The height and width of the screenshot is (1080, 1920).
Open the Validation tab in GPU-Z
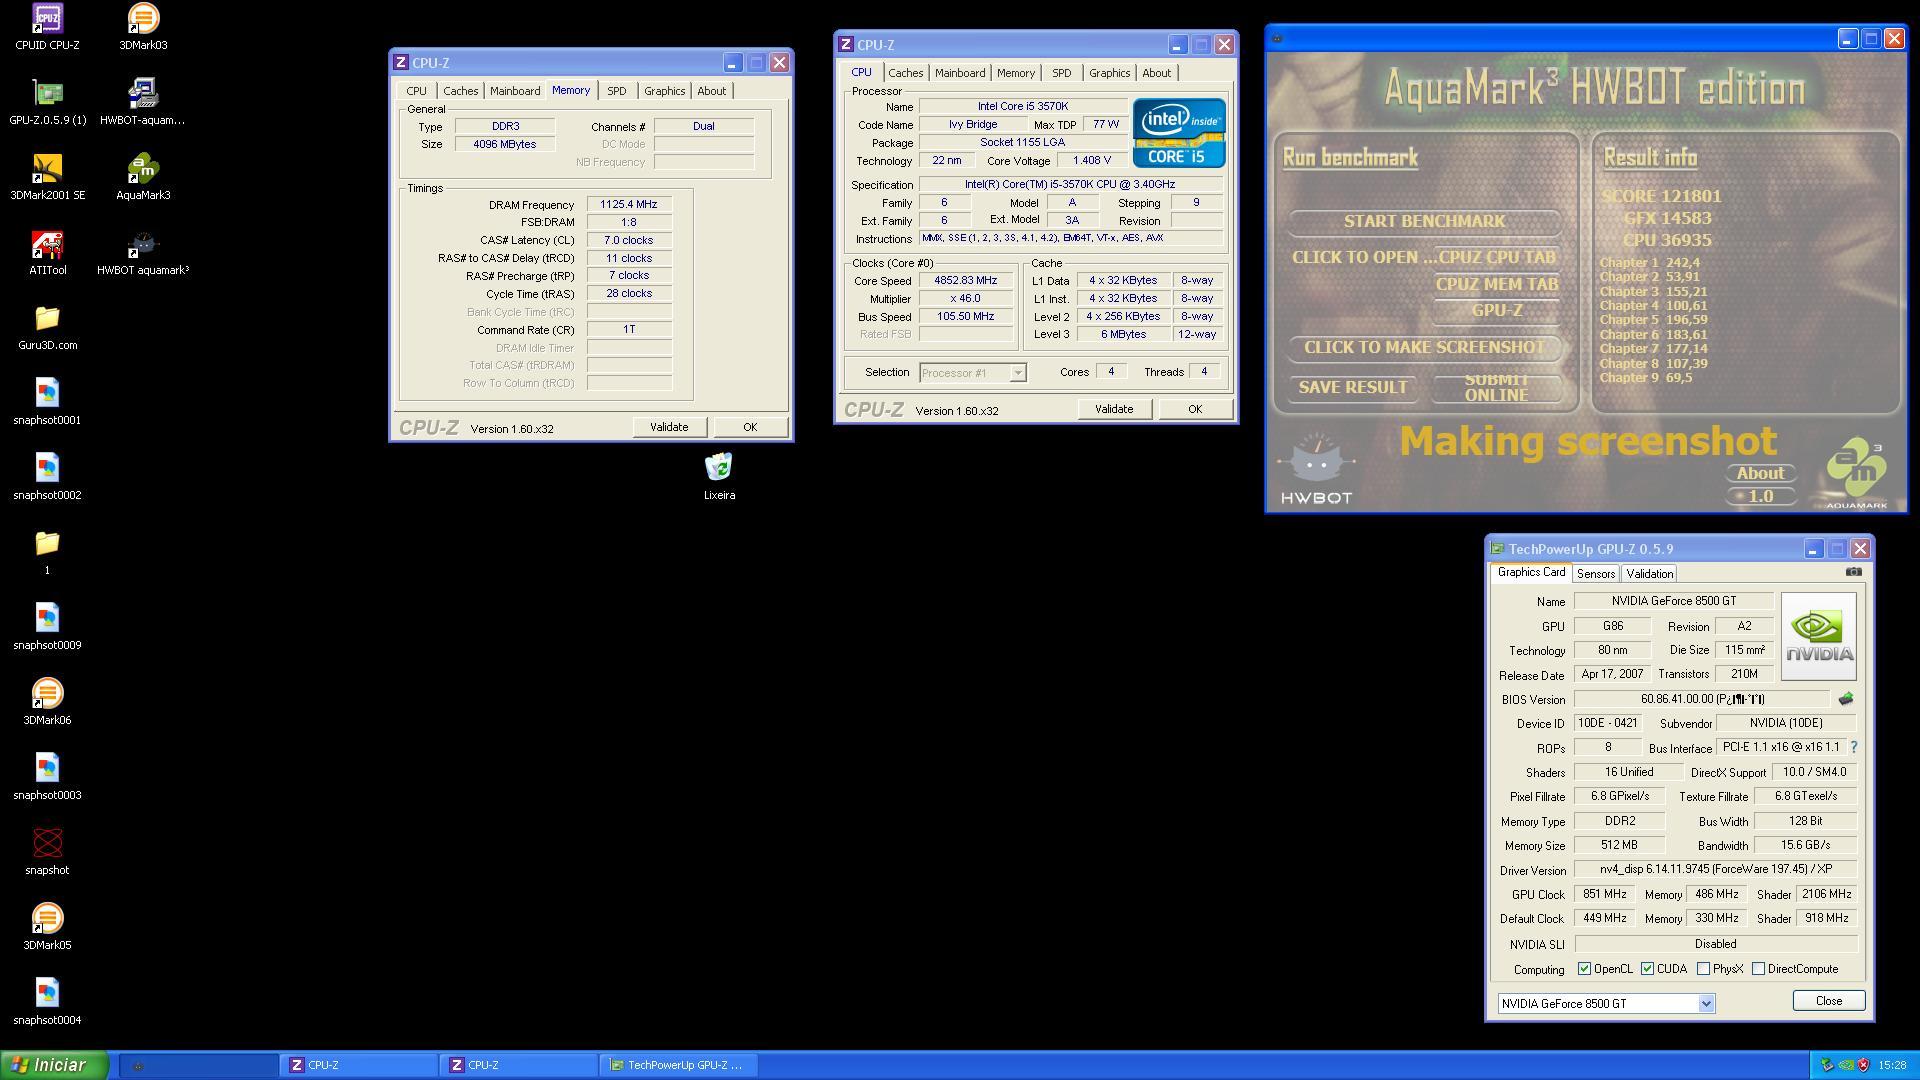1649,574
